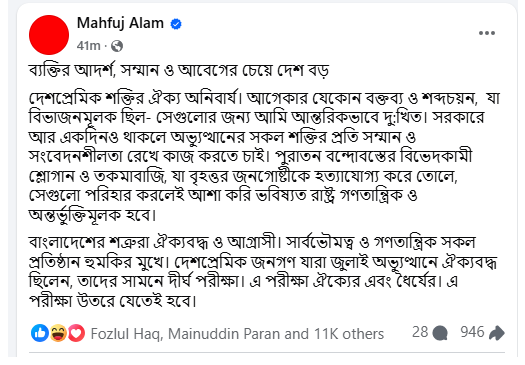Click last line পরীক্ষা উতরে যেতেই হবে
525x365 pixels.
click(x=112, y=301)
